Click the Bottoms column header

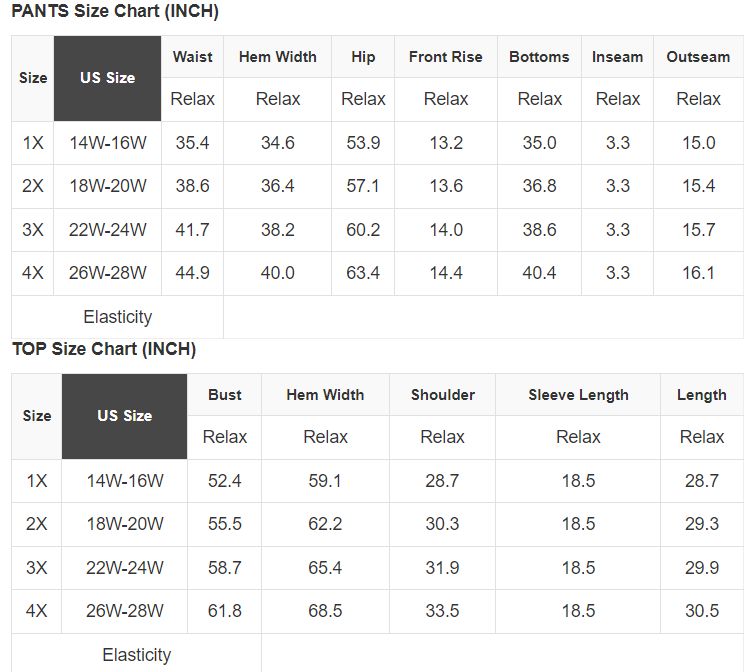(539, 57)
